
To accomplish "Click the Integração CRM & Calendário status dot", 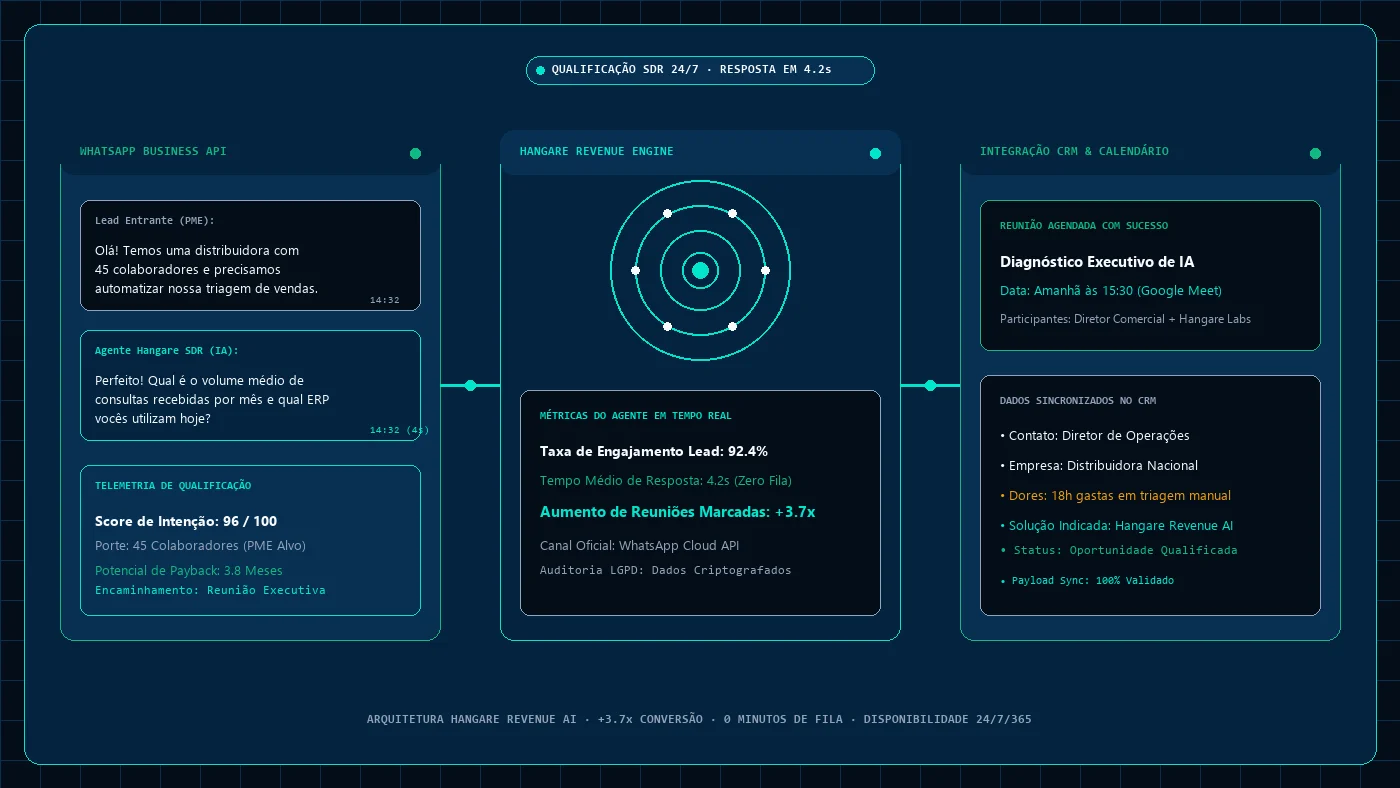I will [x=1315, y=153].
